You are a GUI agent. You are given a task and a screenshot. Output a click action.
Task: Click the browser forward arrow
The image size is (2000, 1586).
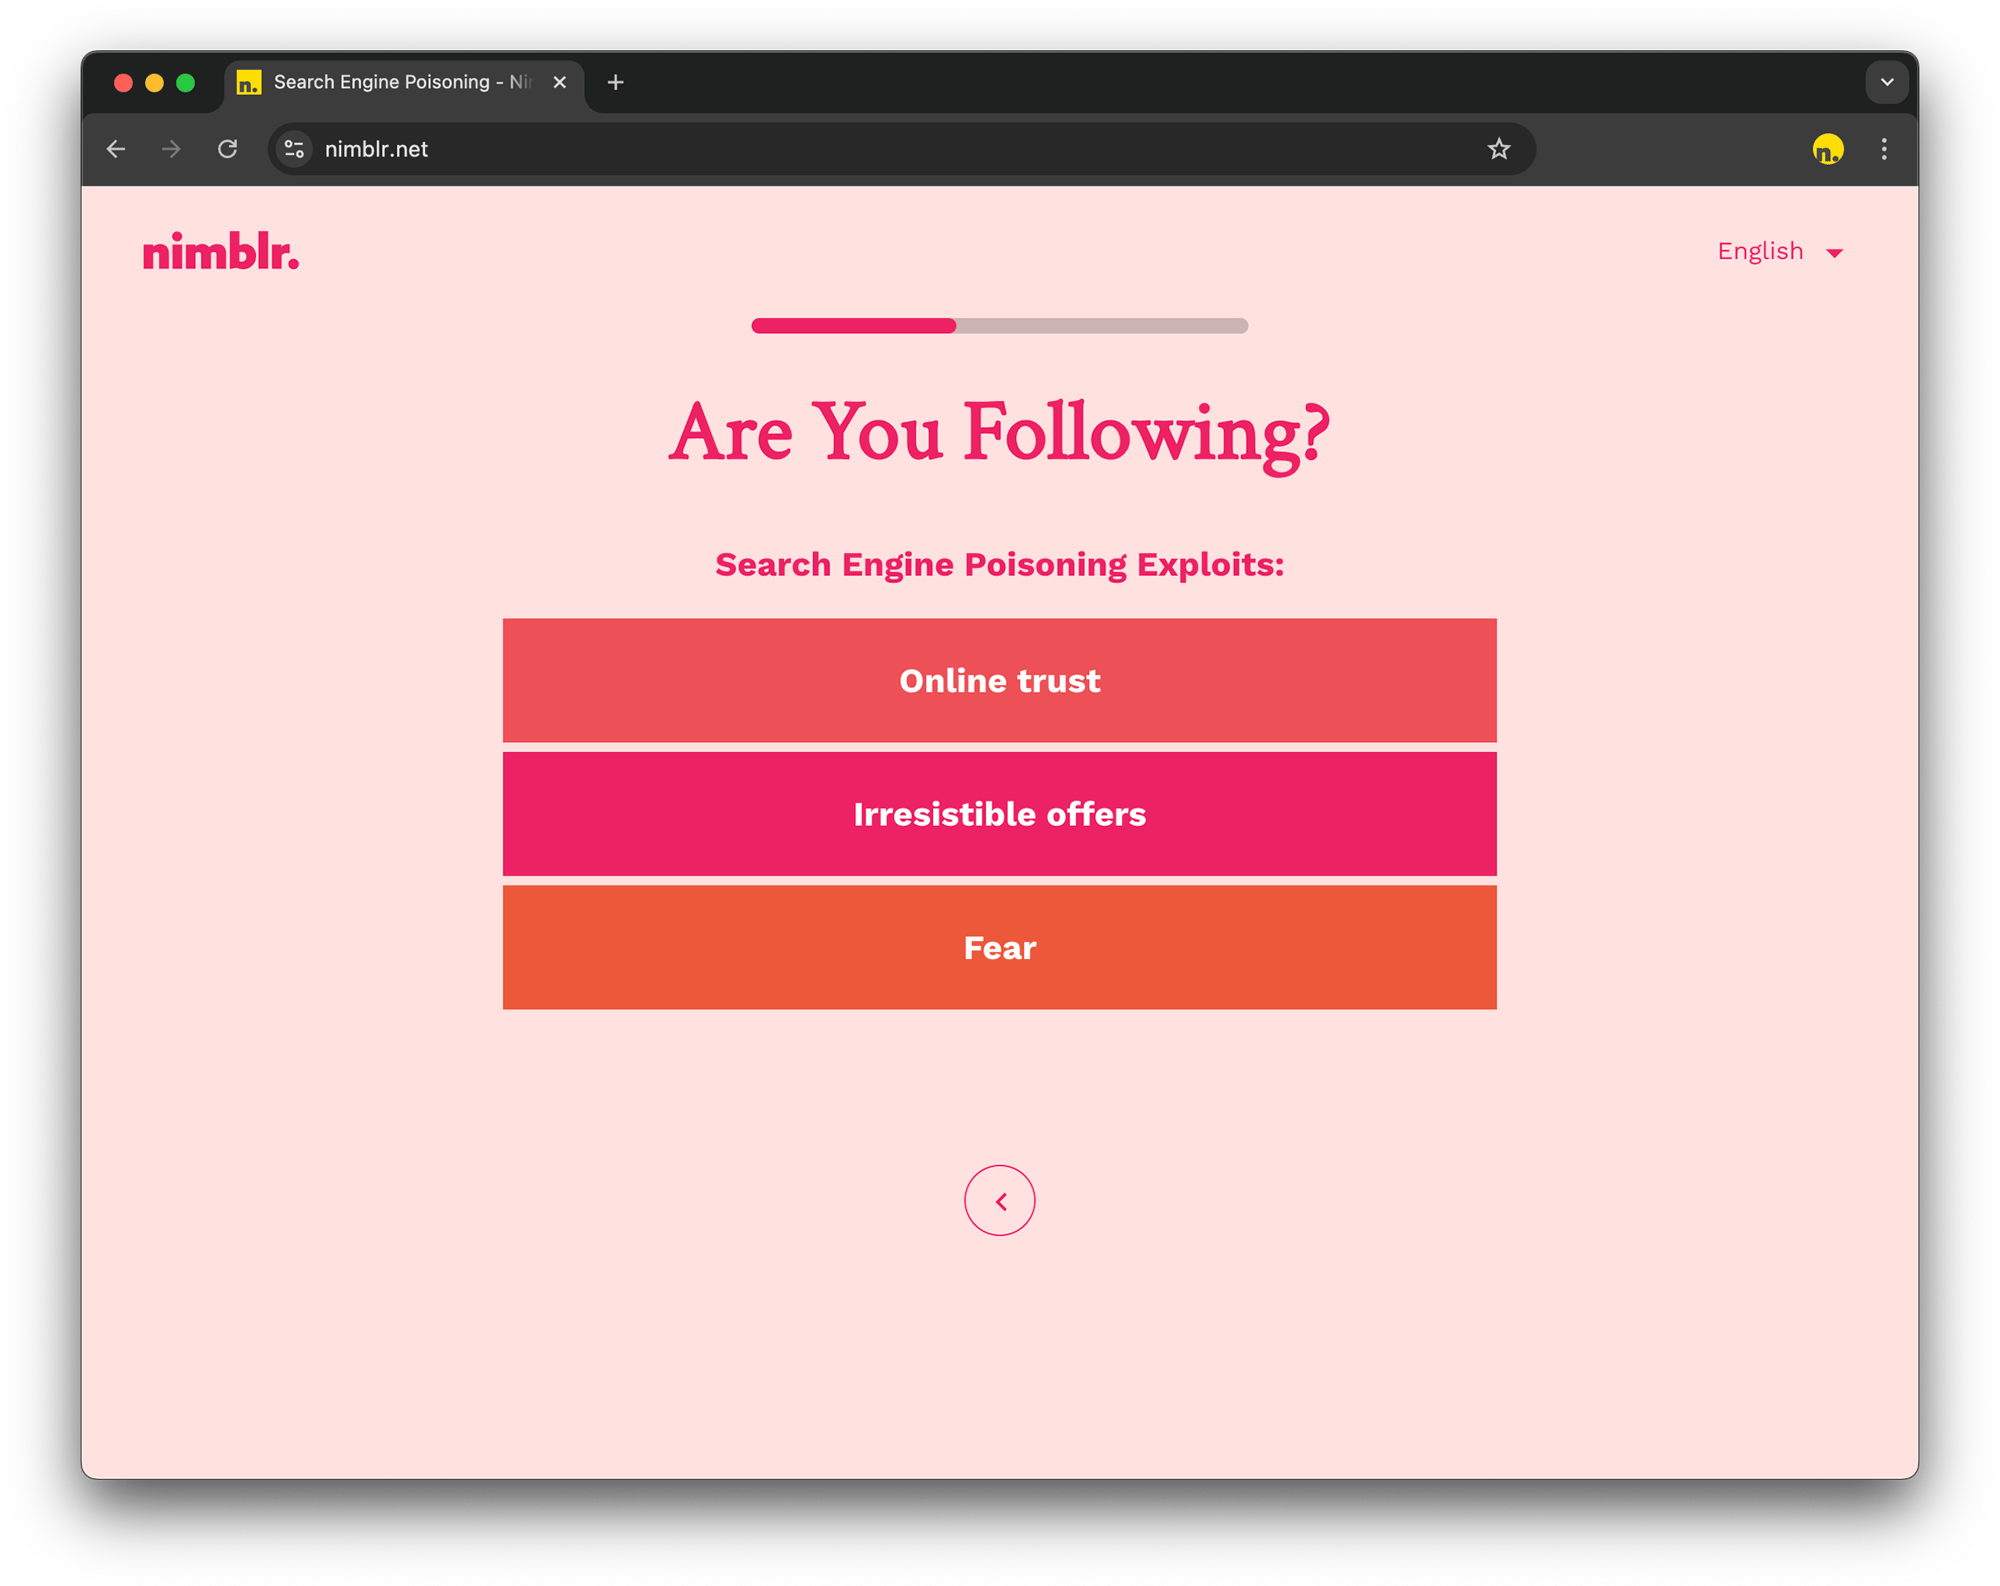click(x=171, y=148)
